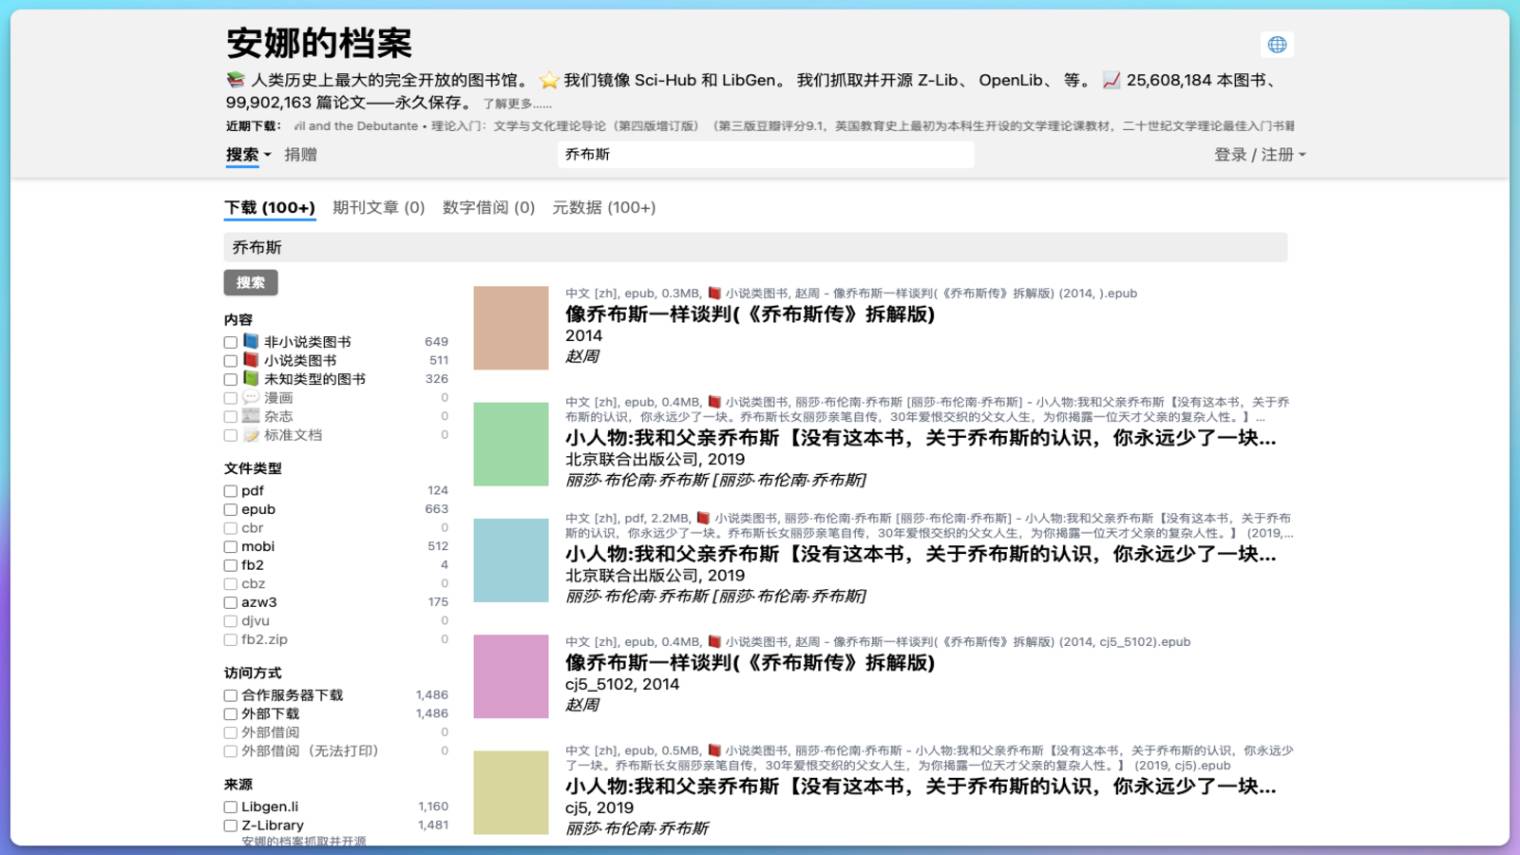Click the 了解更多 expand link
The width and height of the screenshot is (1520, 855).
coord(516,104)
